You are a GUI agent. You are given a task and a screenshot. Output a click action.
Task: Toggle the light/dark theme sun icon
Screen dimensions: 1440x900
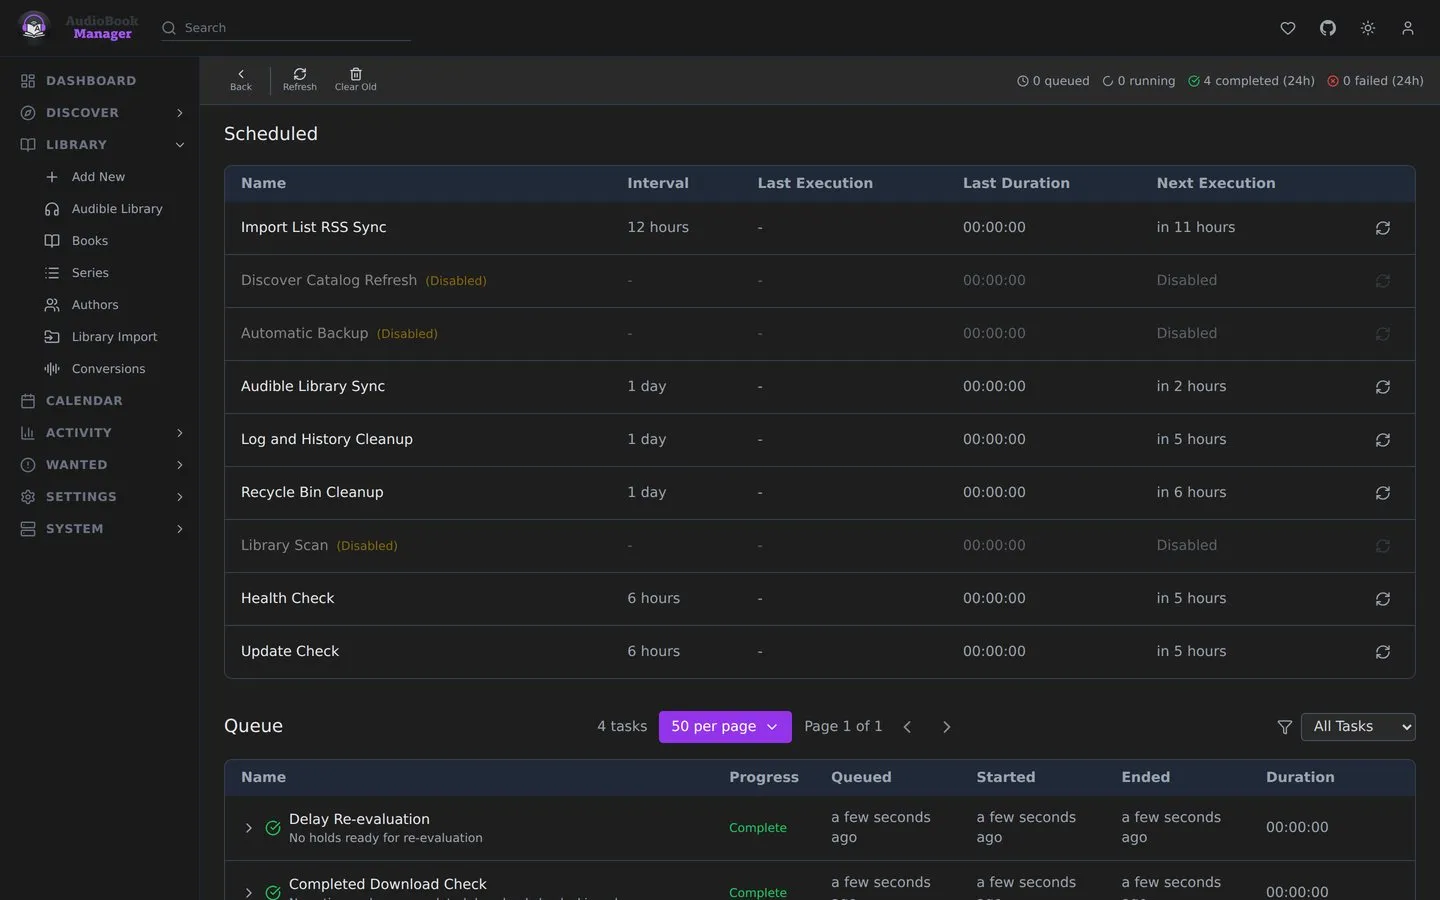(1368, 28)
